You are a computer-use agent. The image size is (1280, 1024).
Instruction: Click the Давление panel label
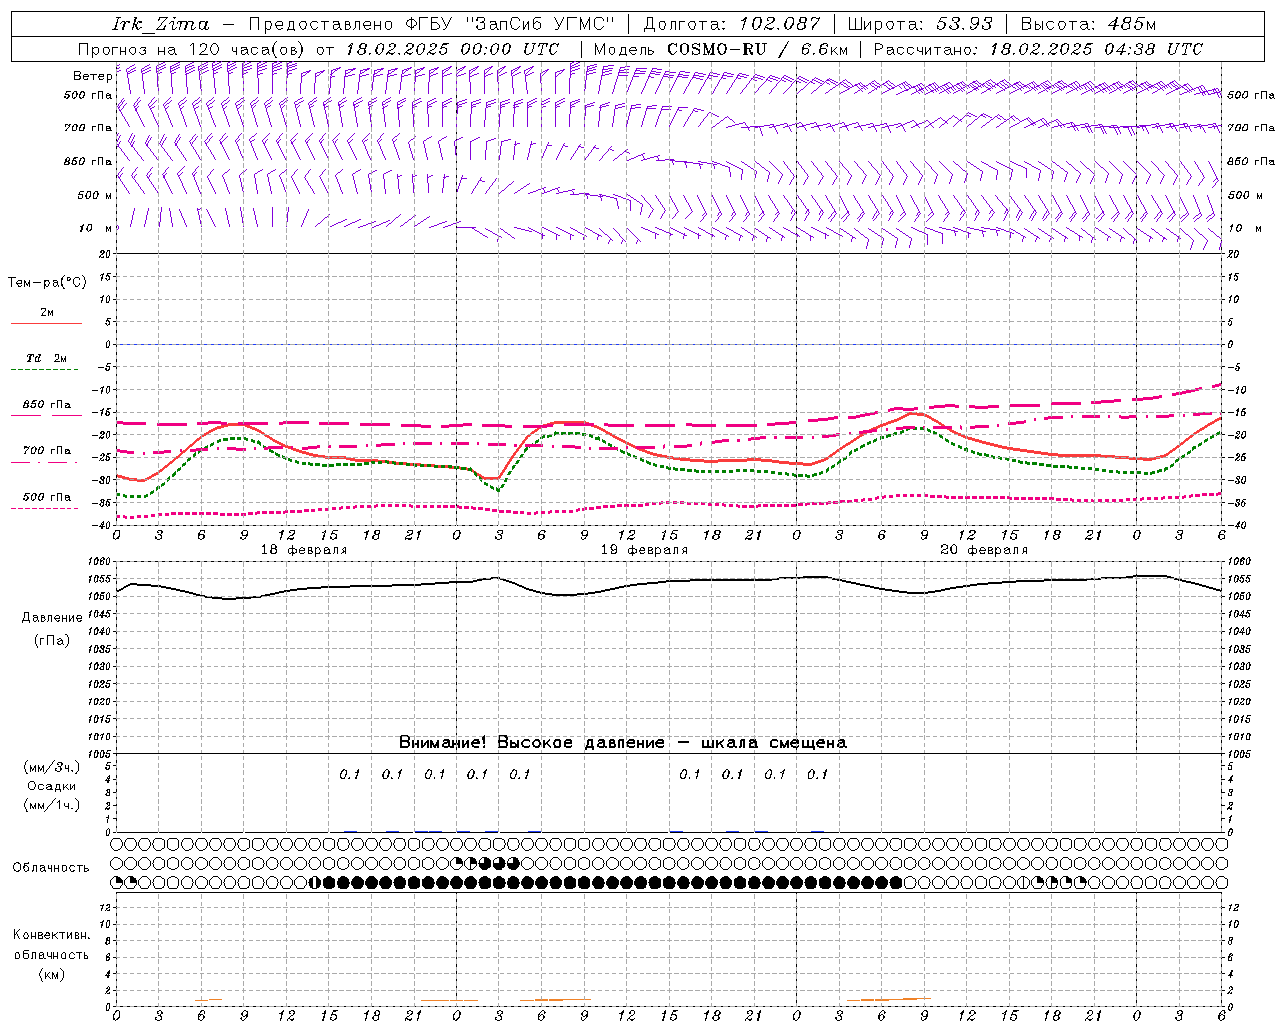click(52, 618)
